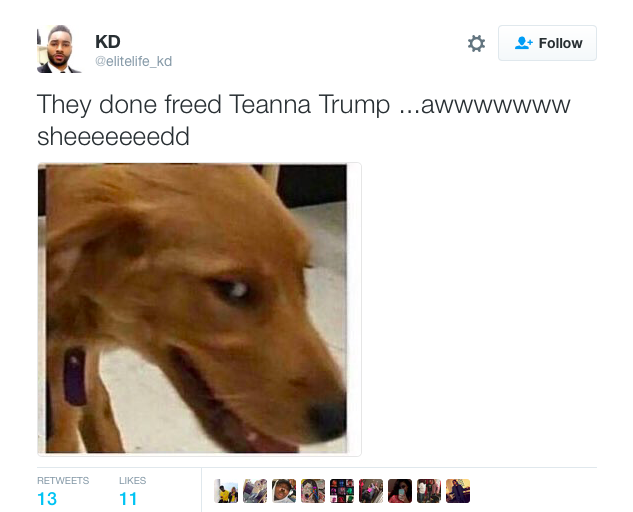The height and width of the screenshot is (512, 633).
Task: Open seventh avatar with phone mirror selfie
Action: coord(400,491)
